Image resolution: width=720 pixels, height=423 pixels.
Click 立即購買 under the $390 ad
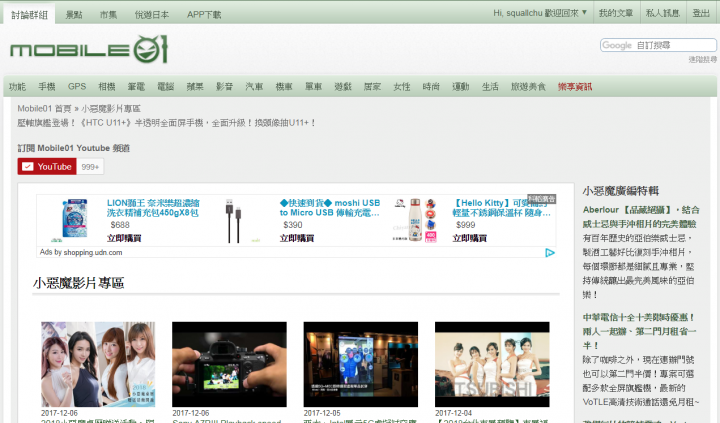pyautogui.click(x=297, y=238)
